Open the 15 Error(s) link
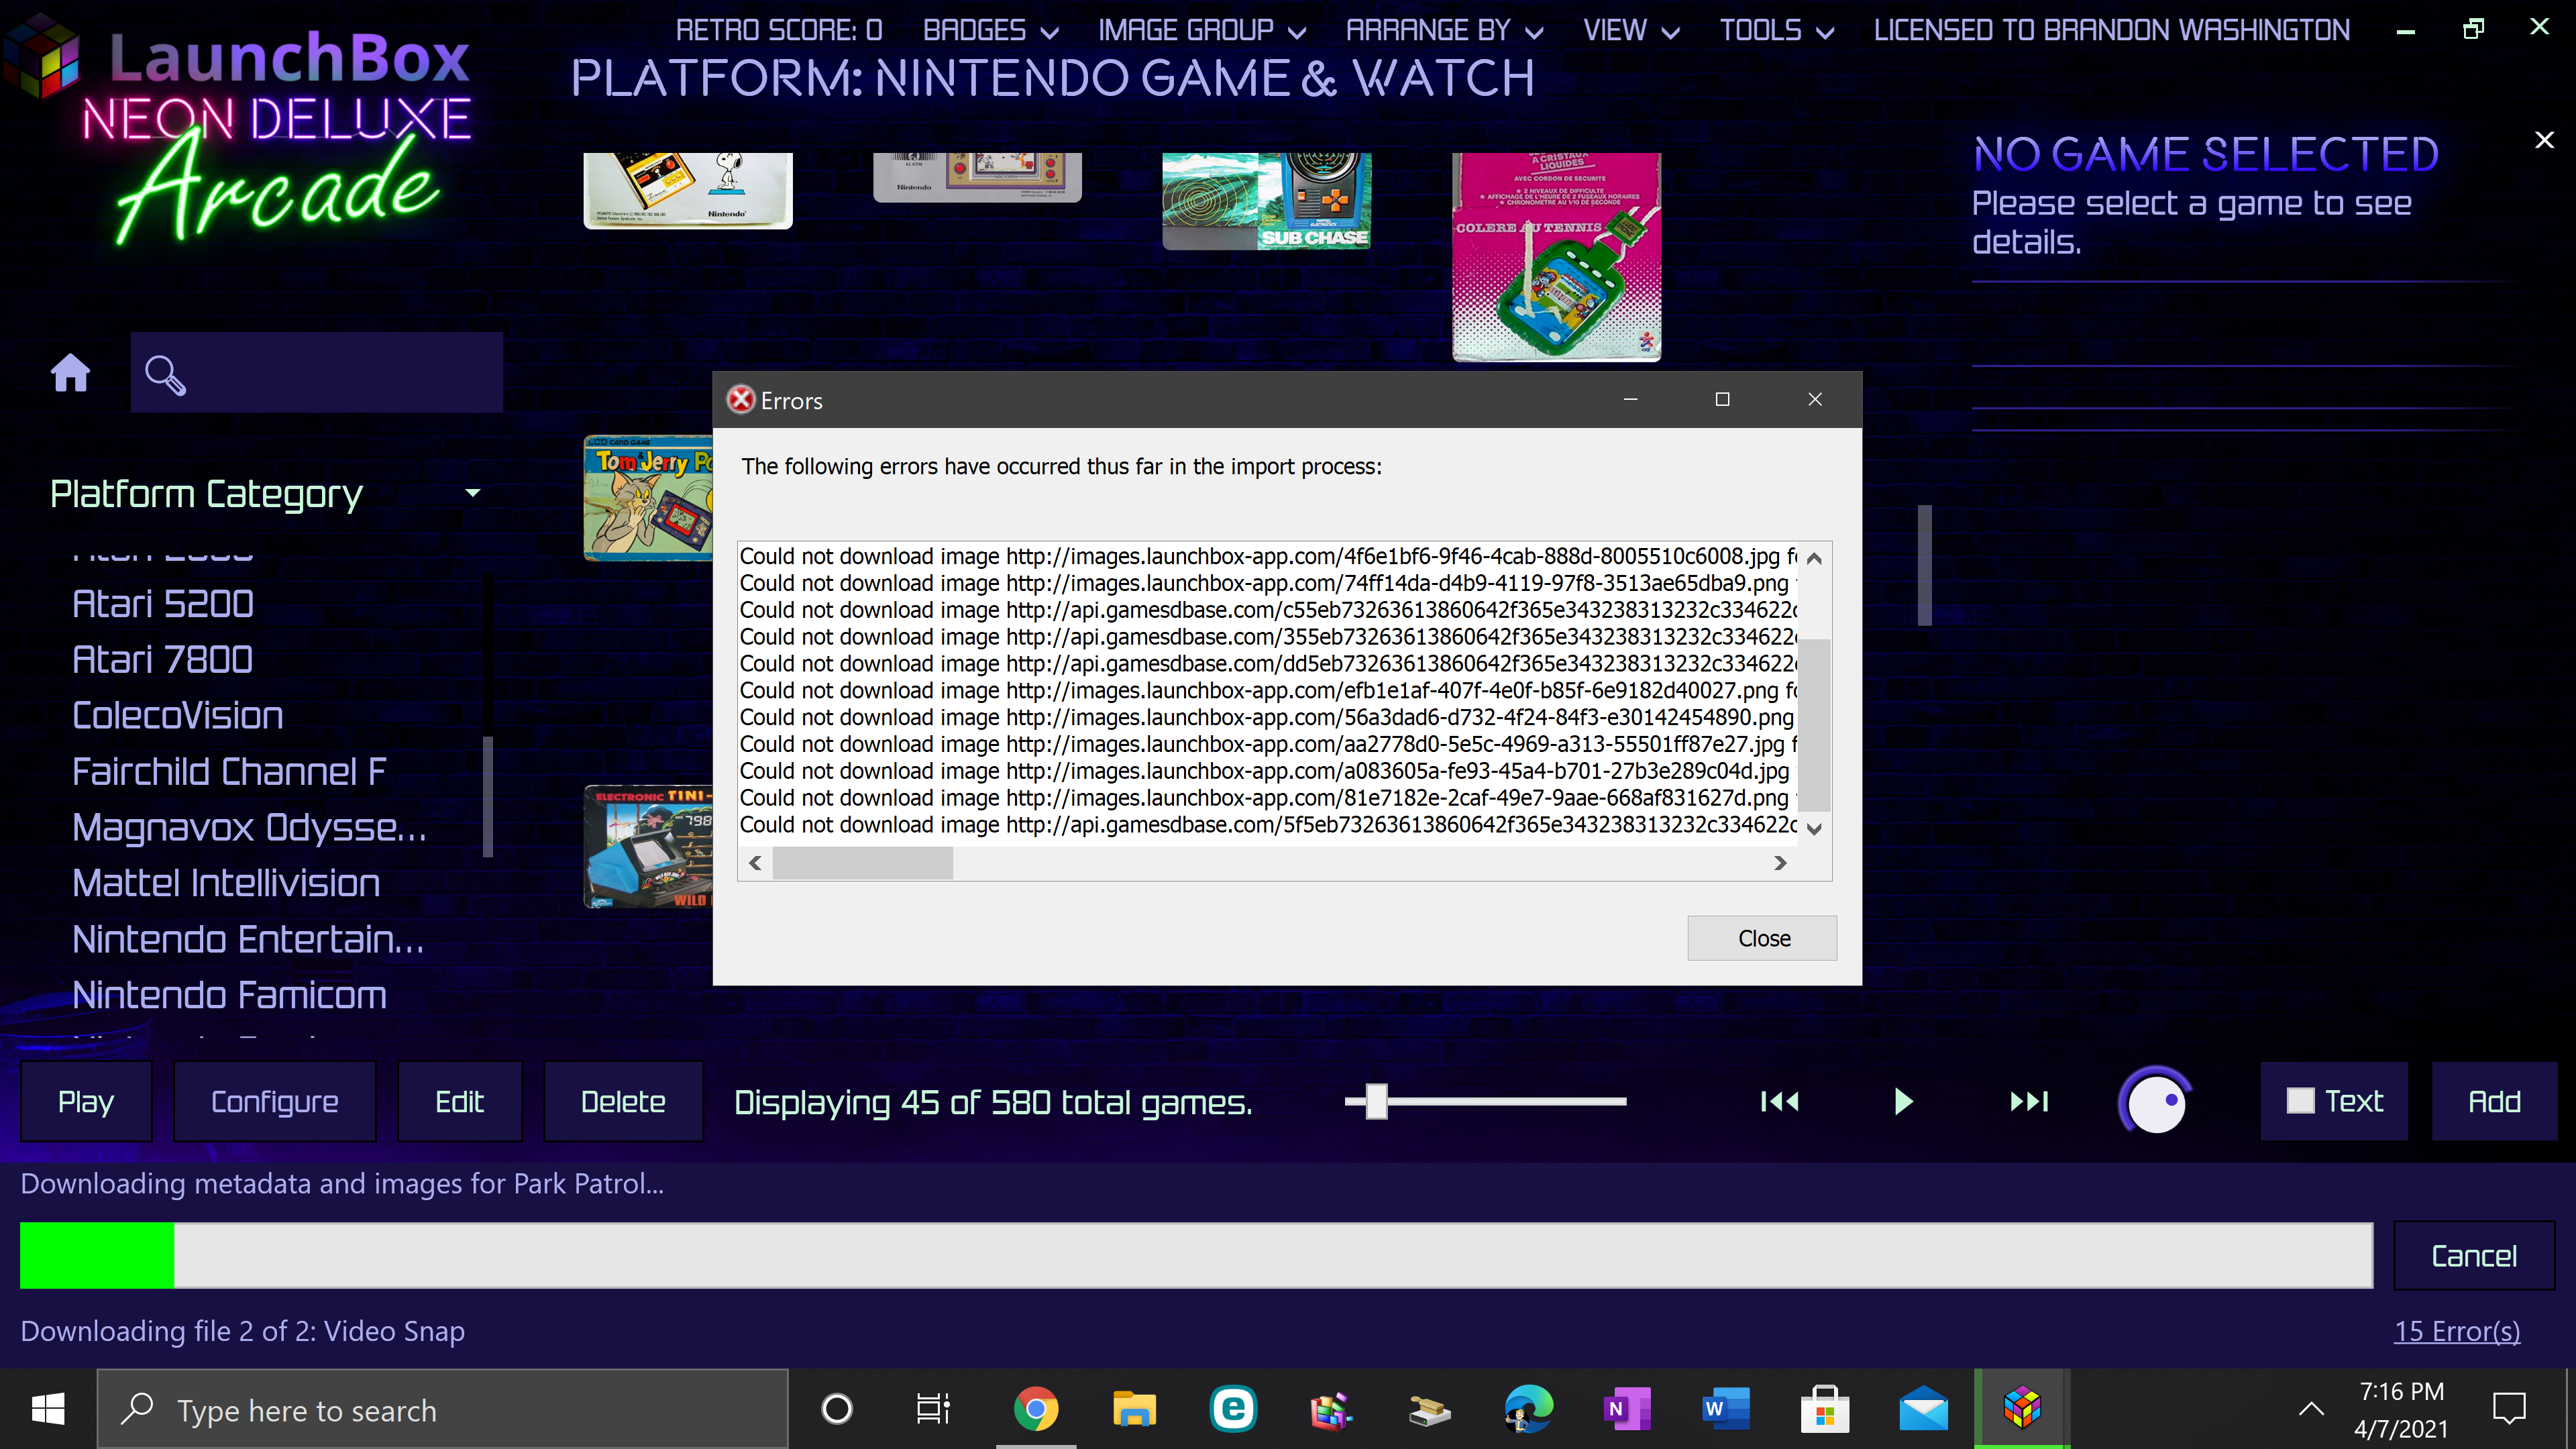The height and width of the screenshot is (1449, 2576). point(2457,1331)
